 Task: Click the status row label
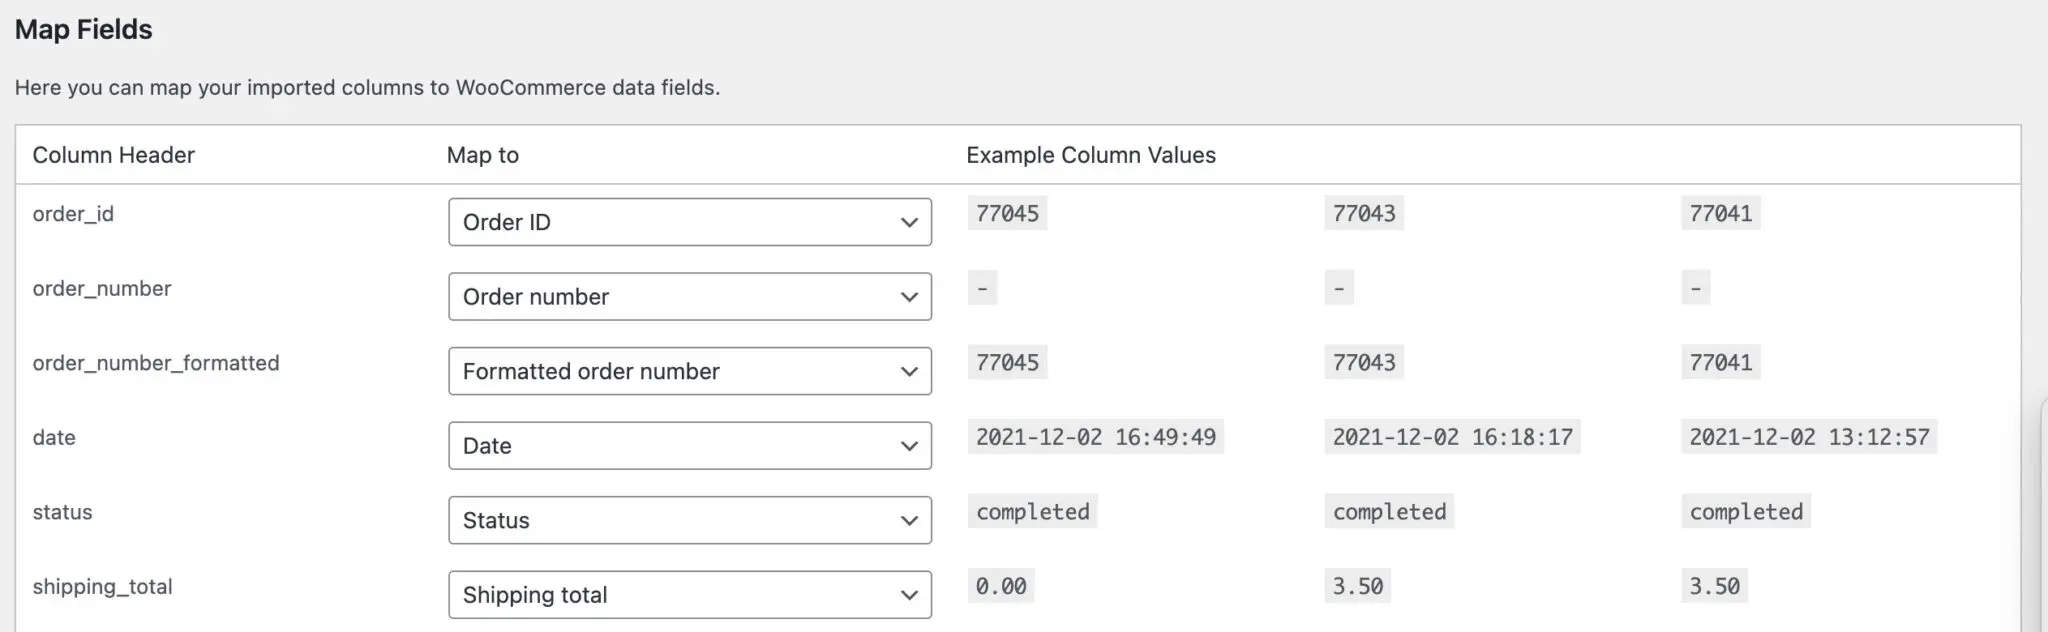[x=62, y=512]
